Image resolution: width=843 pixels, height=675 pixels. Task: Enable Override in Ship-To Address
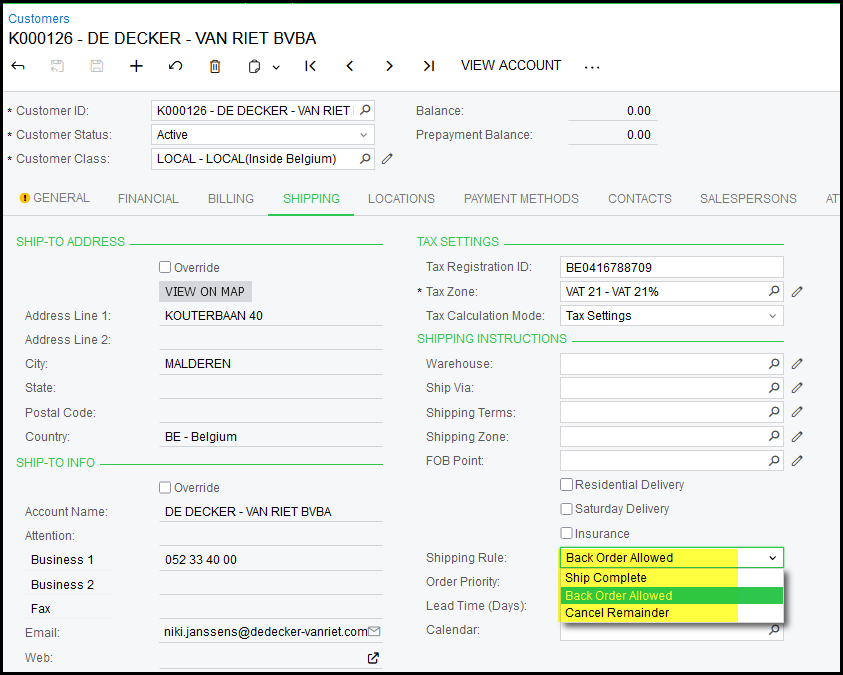click(x=165, y=268)
